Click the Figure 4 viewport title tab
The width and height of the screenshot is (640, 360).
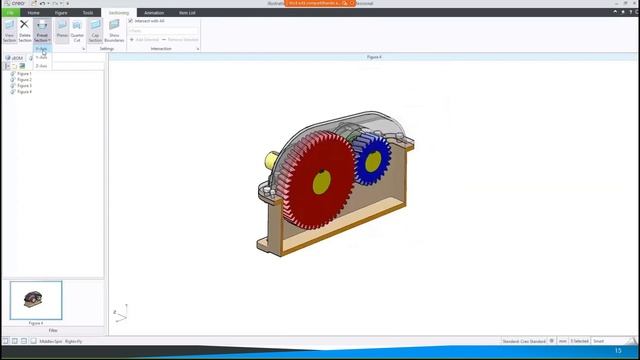[x=374, y=57]
